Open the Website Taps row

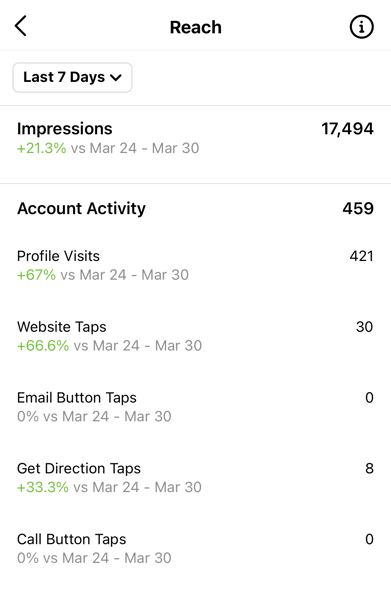click(195, 336)
